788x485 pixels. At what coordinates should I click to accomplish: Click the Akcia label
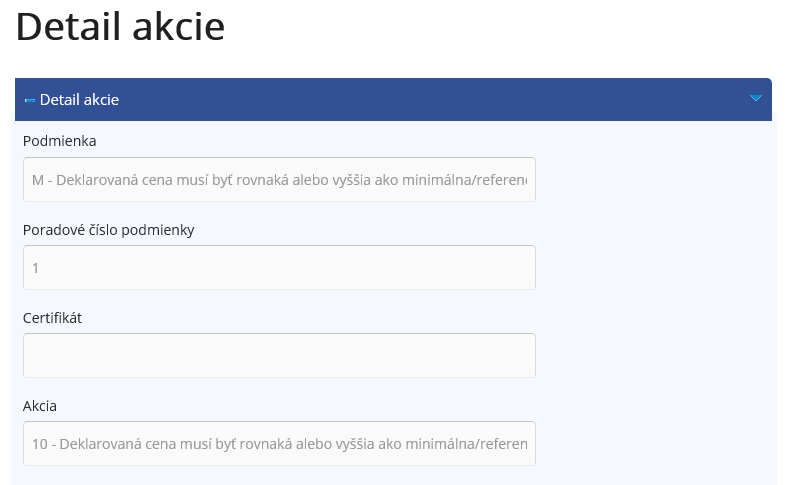pyautogui.click(x=40, y=406)
